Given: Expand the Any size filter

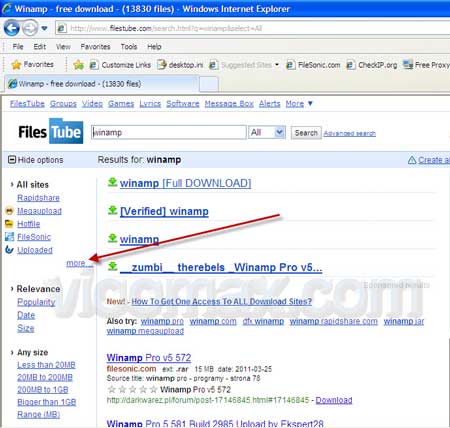Looking at the screenshot, I should coord(29,352).
